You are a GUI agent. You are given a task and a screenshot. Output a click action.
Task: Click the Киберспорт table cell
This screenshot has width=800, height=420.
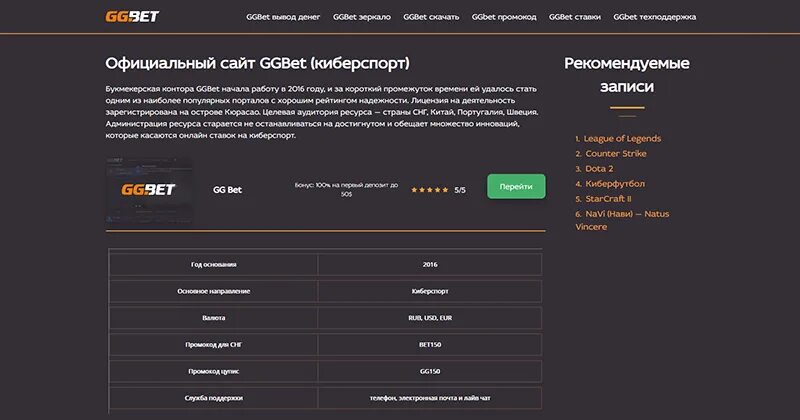coord(430,291)
